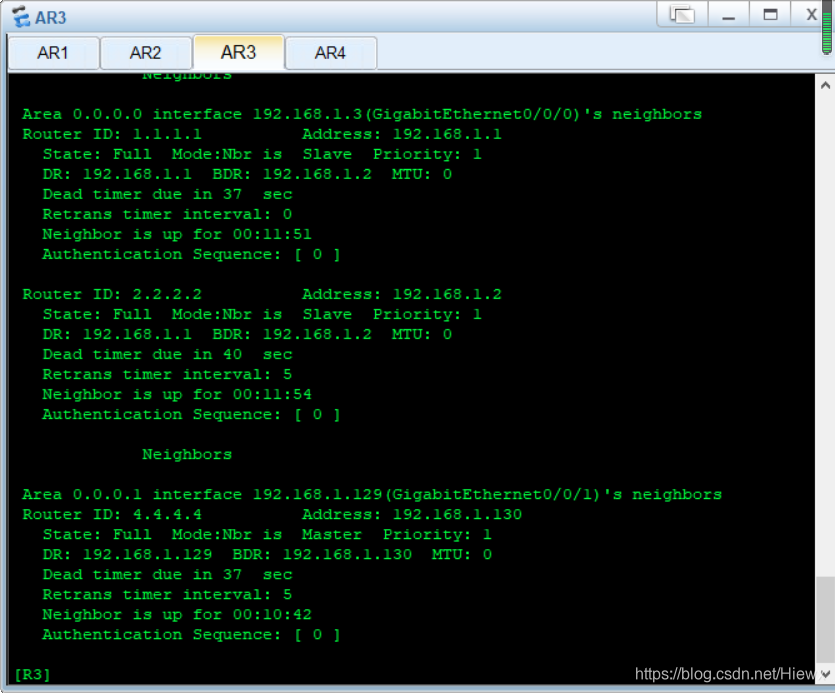Click 'Neighbor is up for 00:11:54'
The width and height of the screenshot is (835, 693).
[x=177, y=395]
